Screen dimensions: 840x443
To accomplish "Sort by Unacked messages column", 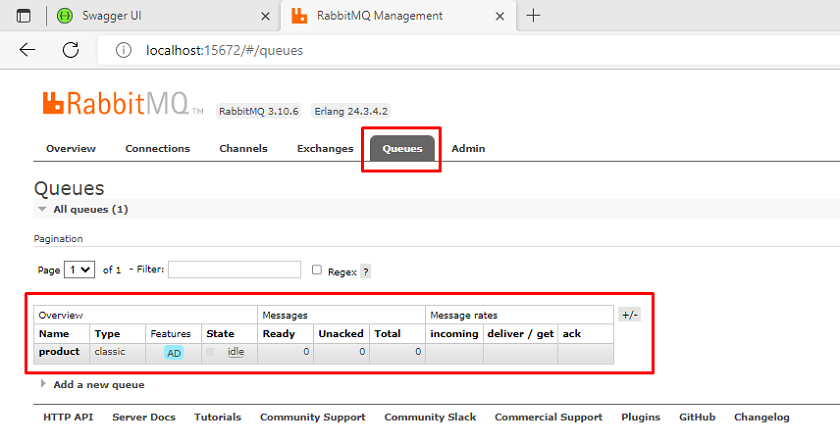I will [x=341, y=333].
